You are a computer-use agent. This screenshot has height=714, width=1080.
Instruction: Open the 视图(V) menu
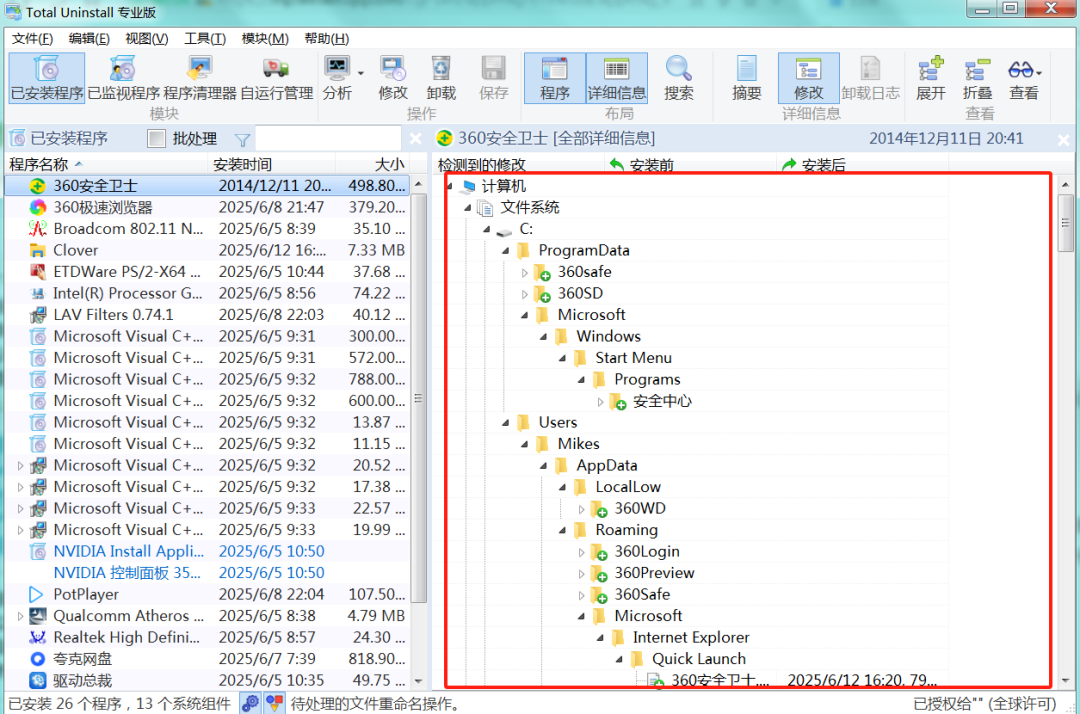point(147,39)
